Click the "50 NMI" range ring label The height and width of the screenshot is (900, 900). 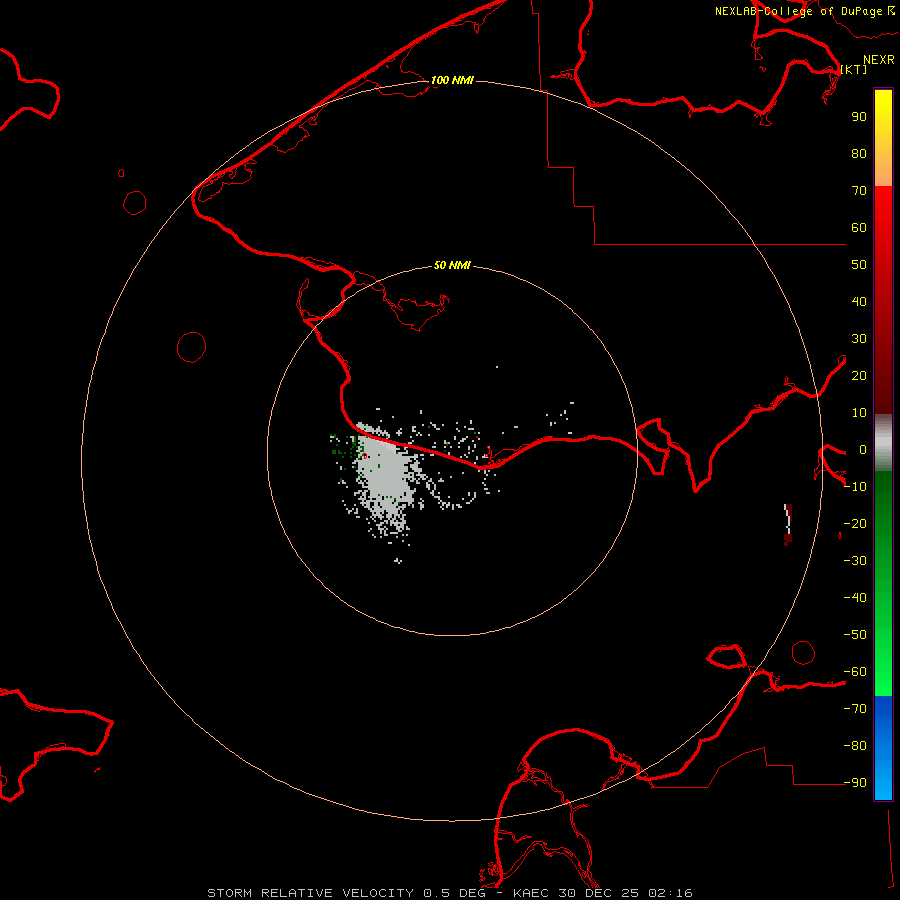tap(452, 265)
